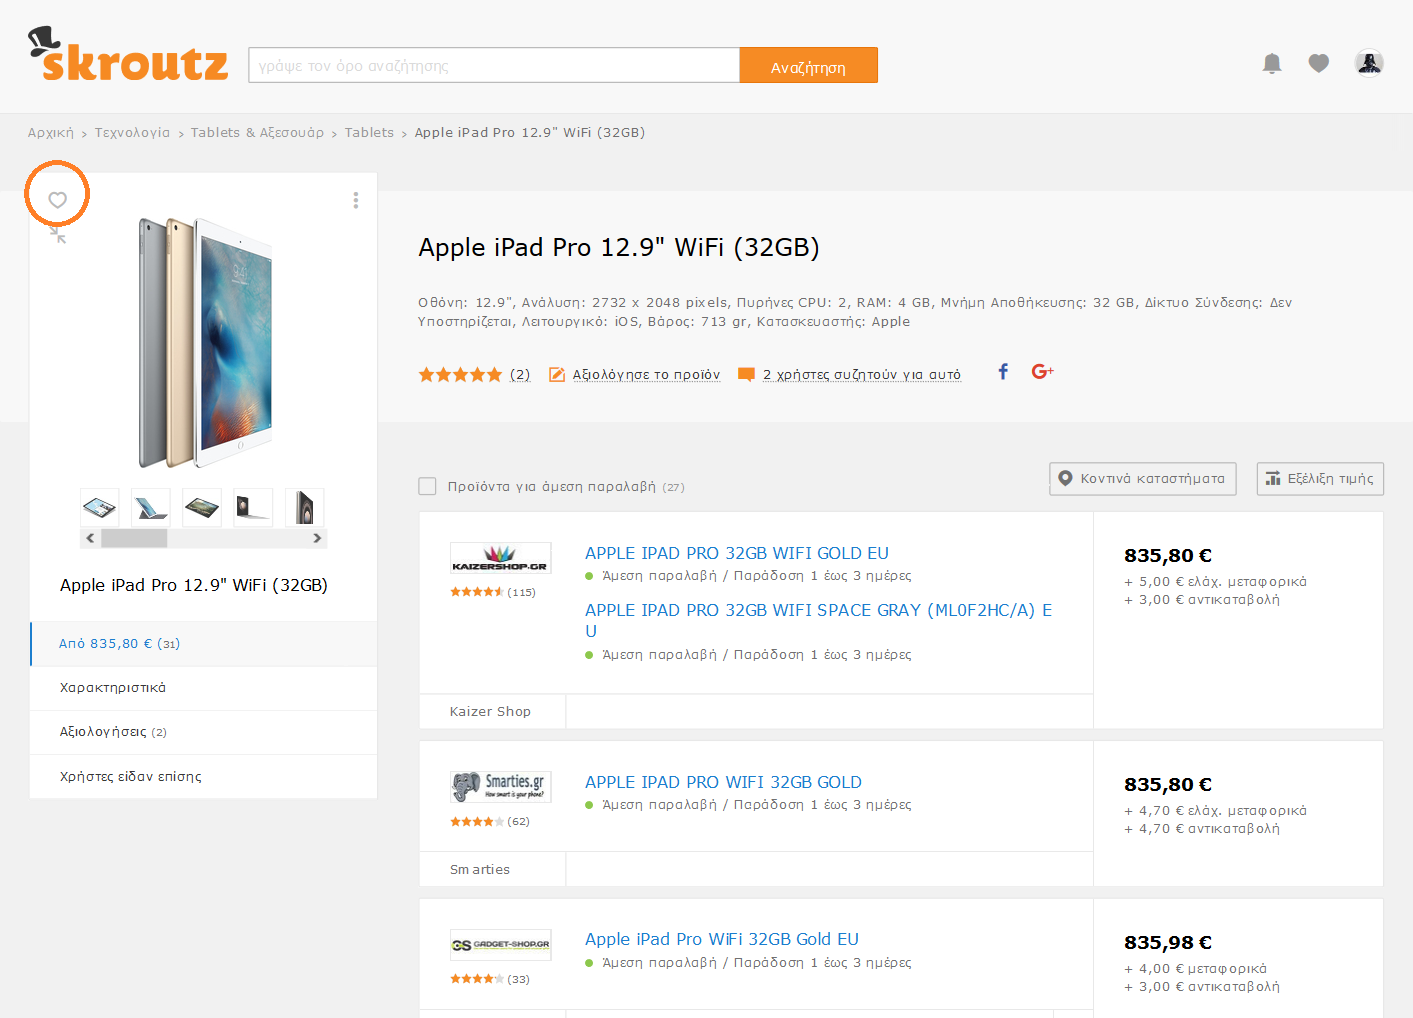
Task: Click Kaizer Shop star rating (115)
Action: pyautogui.click(x=477, y=592)
